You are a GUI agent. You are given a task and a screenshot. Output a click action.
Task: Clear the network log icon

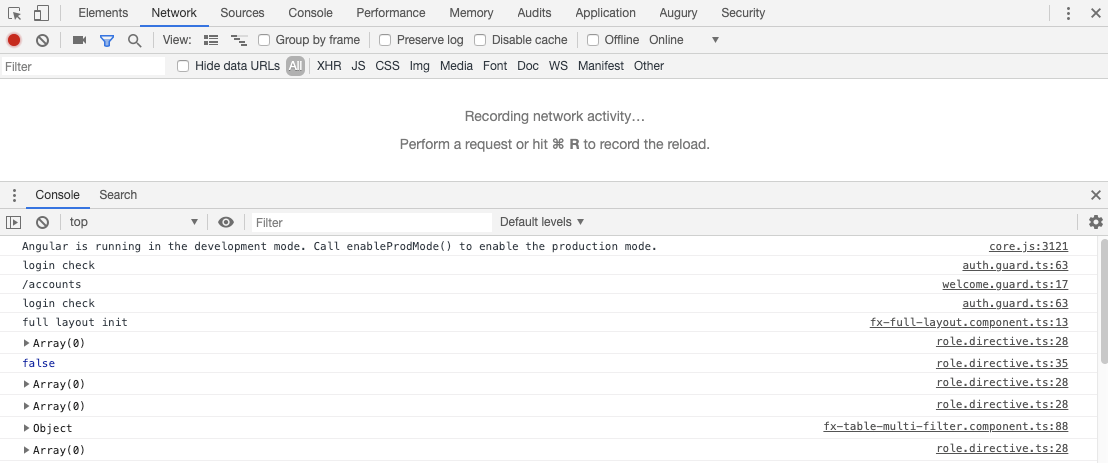click(42, 40)
